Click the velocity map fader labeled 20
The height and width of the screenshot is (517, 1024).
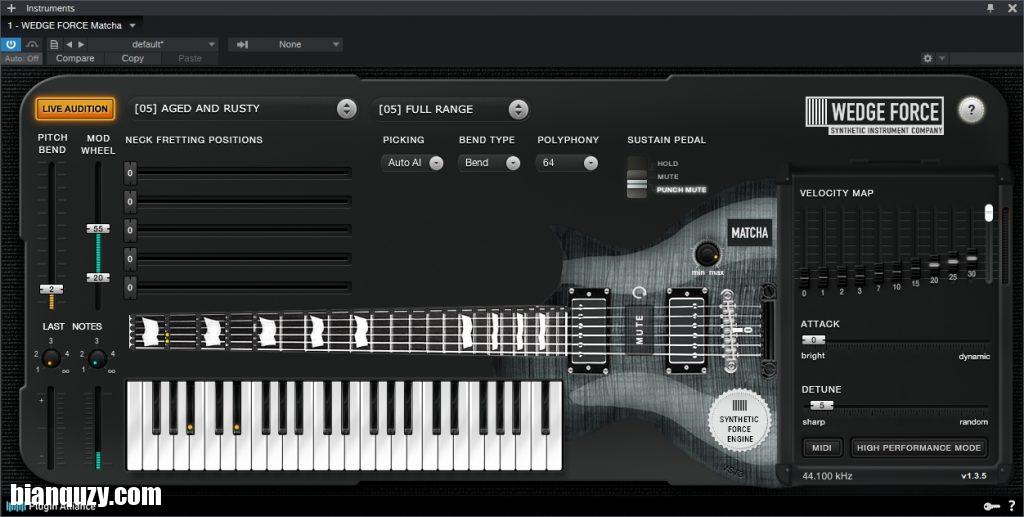(x=934, y=264)
